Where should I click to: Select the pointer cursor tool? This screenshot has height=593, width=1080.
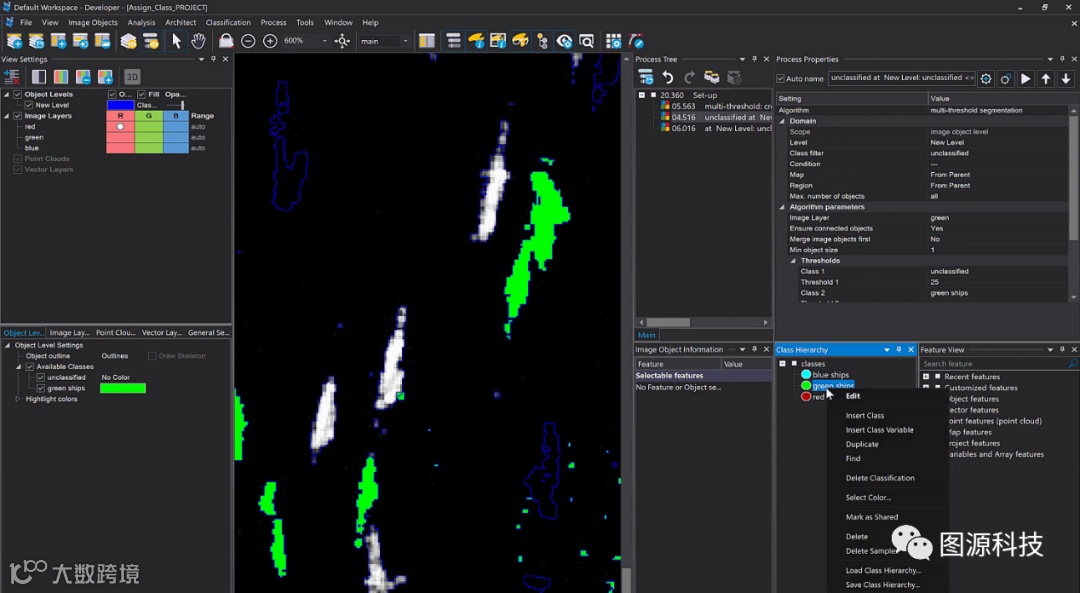click(177, 41)
